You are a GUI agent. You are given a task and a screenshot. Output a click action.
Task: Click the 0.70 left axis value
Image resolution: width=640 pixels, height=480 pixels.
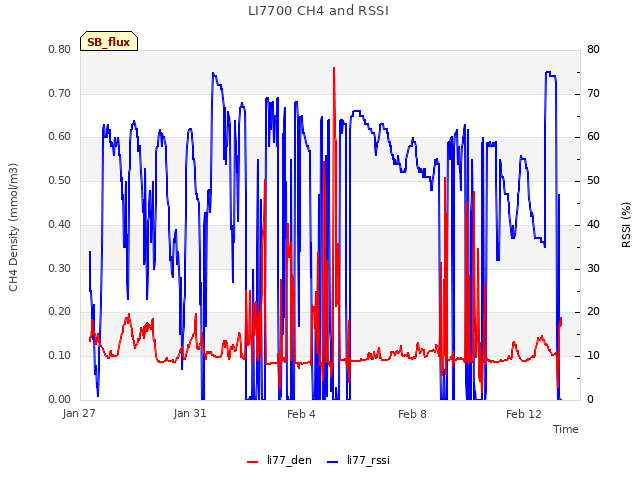pos(60,93)
